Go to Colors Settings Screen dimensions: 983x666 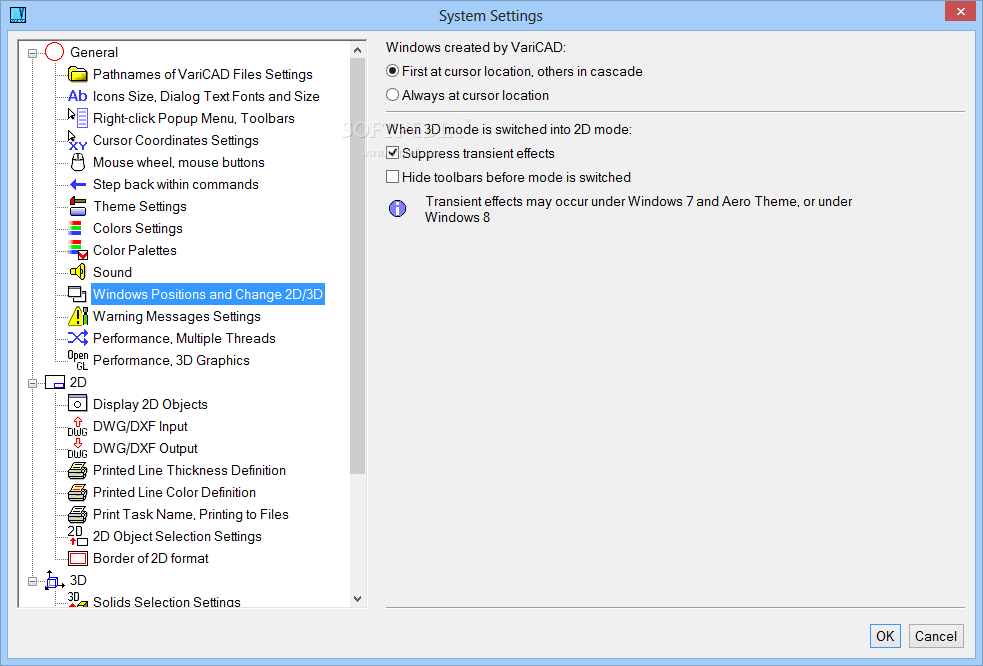pyautogui.click(x=138, y=228)
